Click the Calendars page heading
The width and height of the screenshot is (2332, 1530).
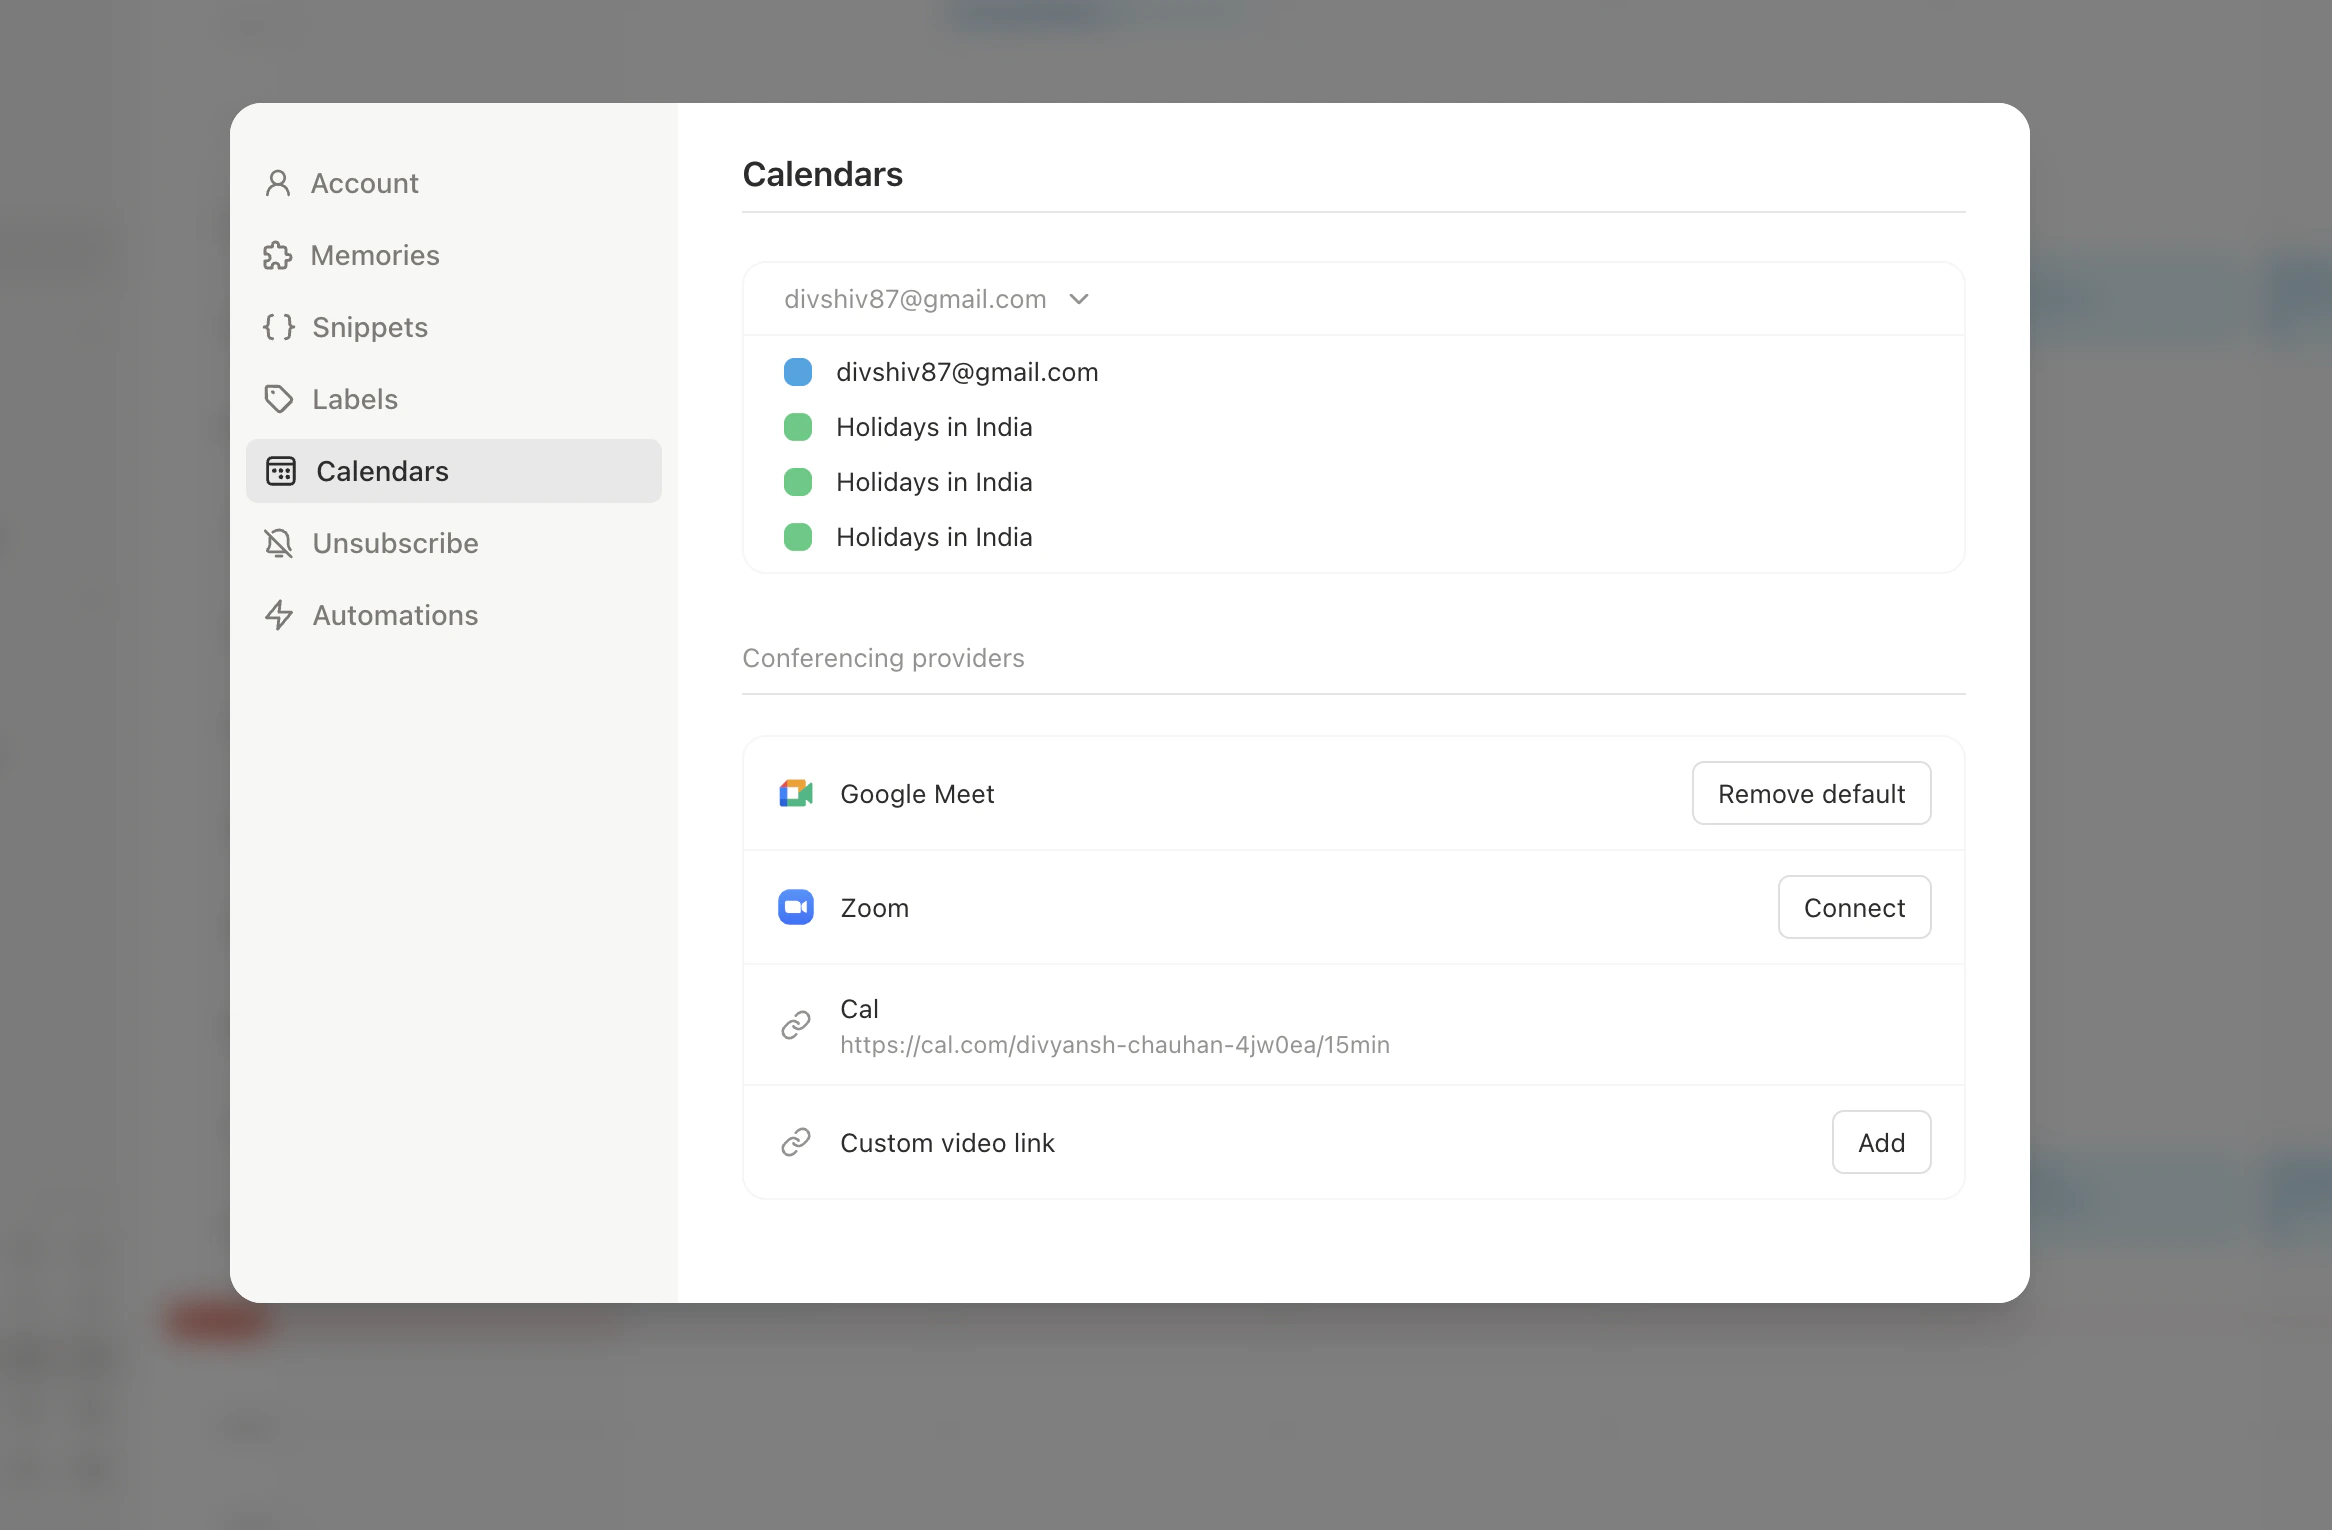[822, 174]
